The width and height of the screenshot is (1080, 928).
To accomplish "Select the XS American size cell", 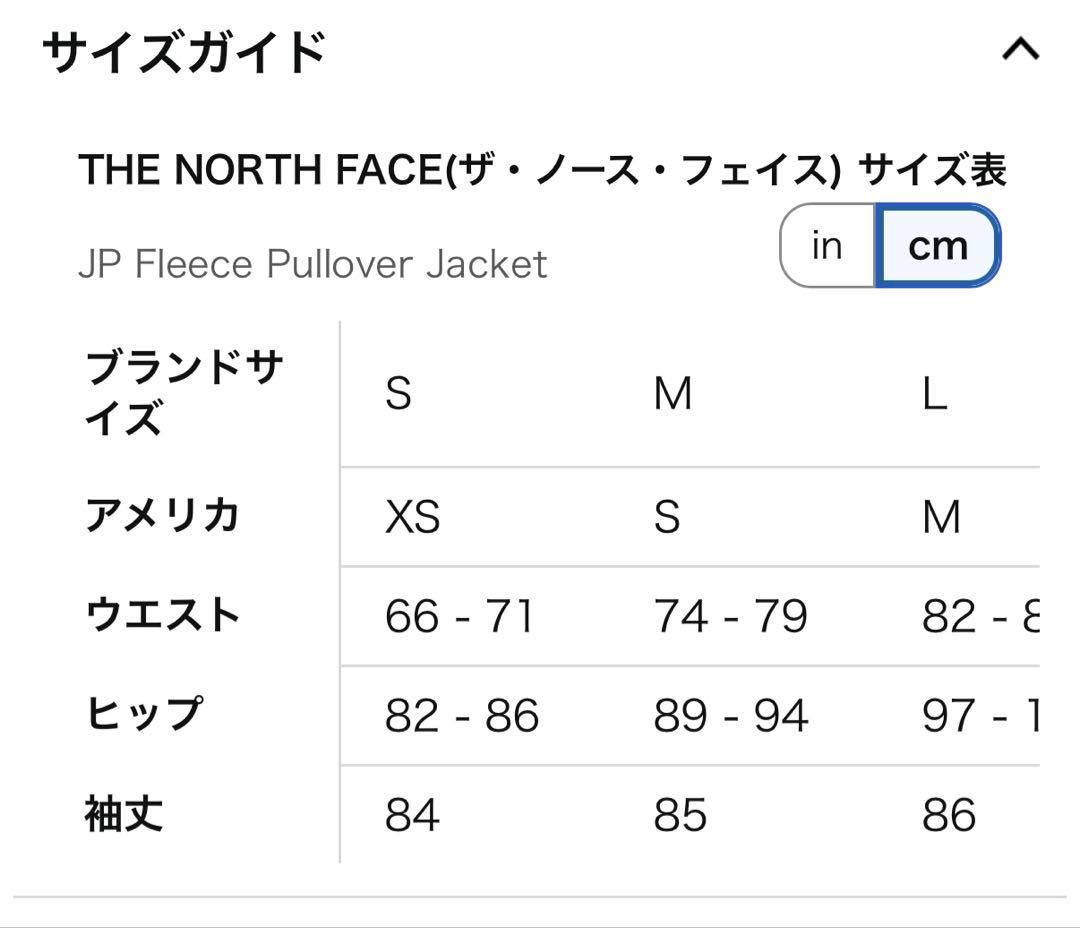I will 413,517.
